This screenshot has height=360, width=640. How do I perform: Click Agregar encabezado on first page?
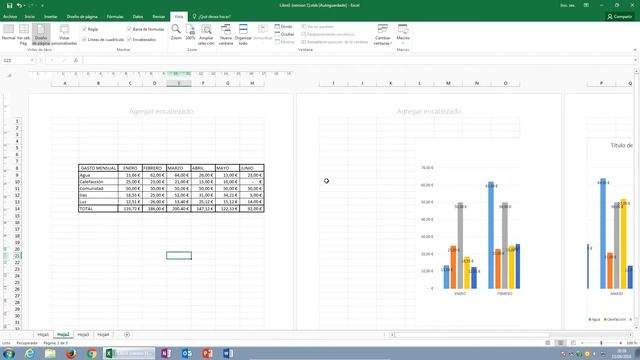point(161,111)
